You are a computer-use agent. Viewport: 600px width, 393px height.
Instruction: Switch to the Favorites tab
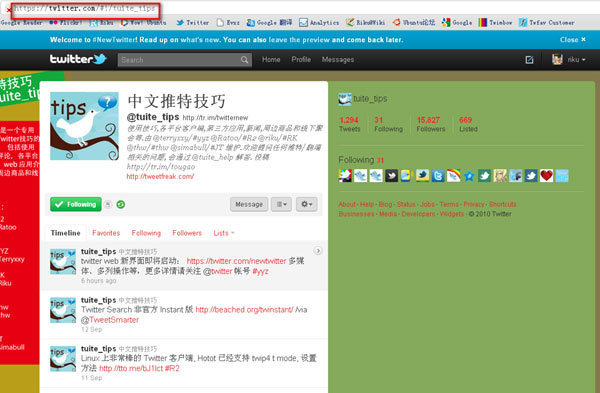click(106, 233)
